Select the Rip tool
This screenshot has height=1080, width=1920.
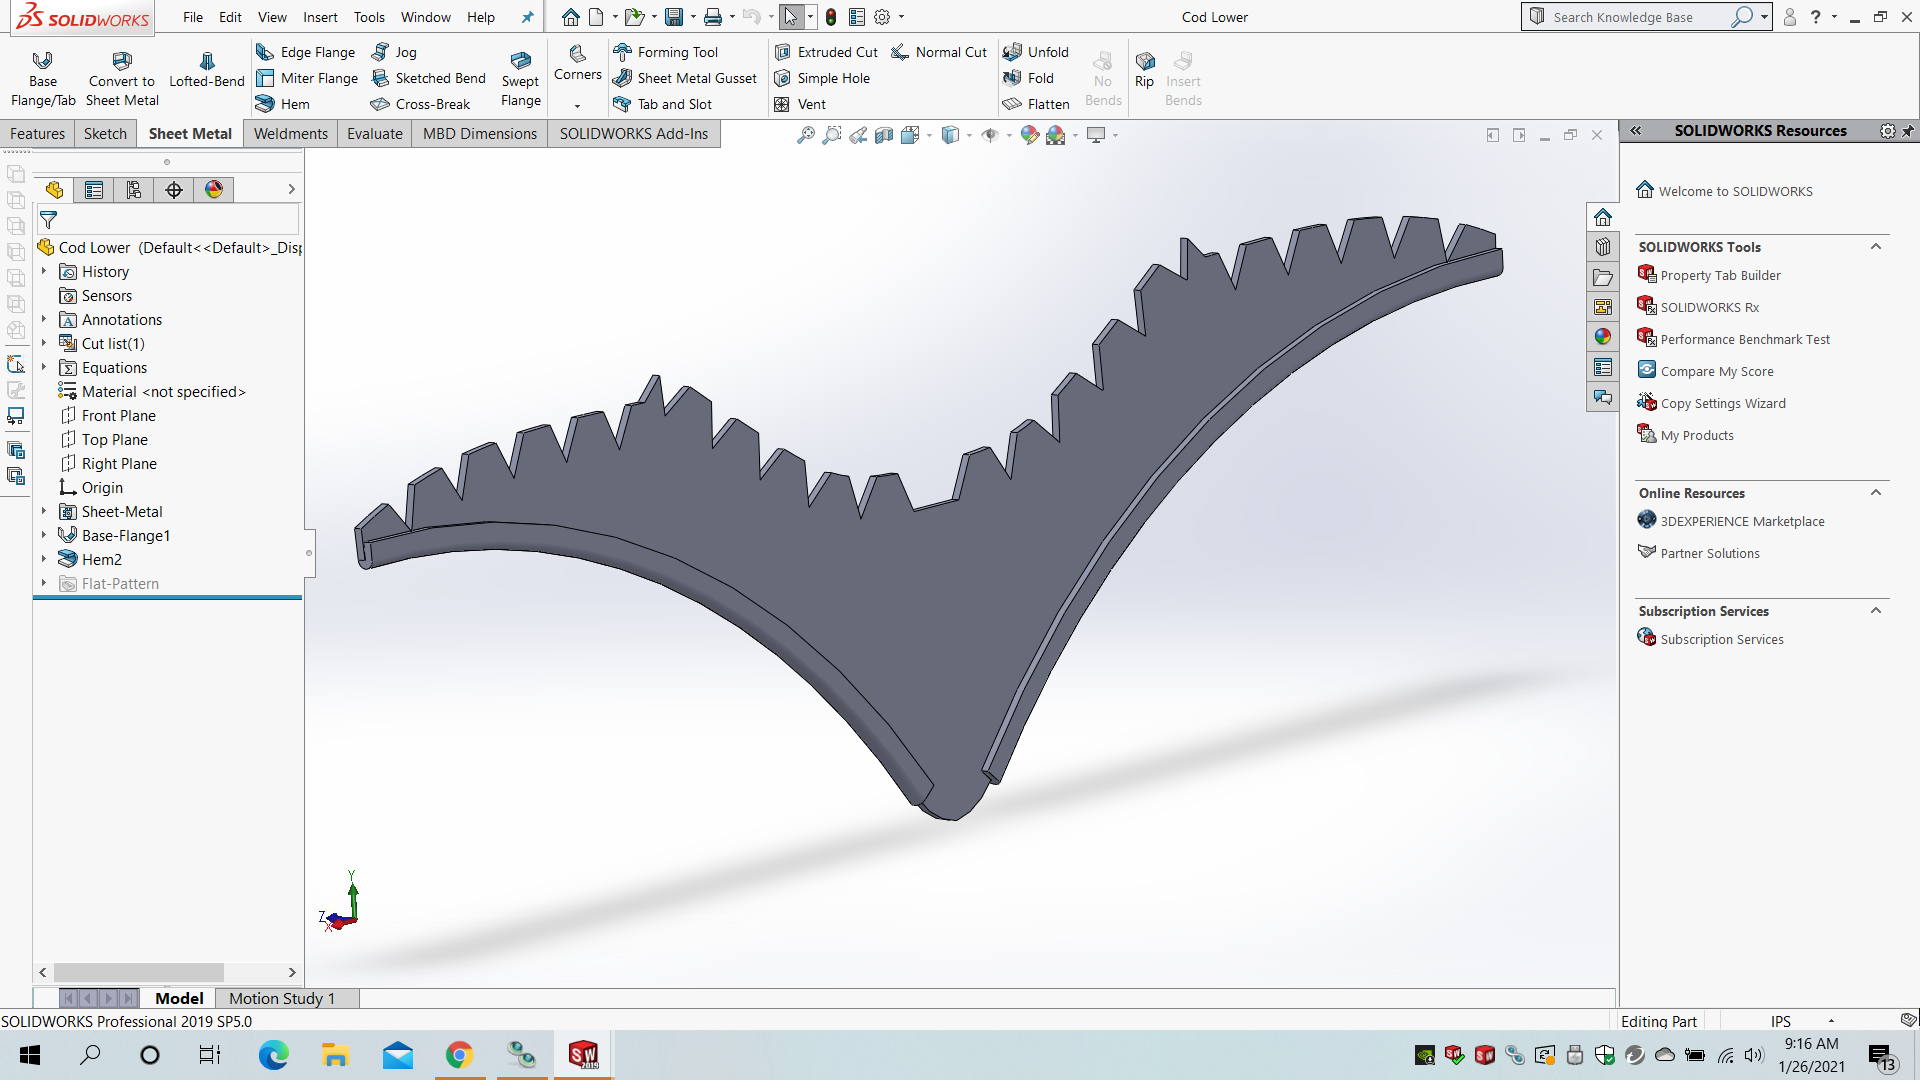1145,70
